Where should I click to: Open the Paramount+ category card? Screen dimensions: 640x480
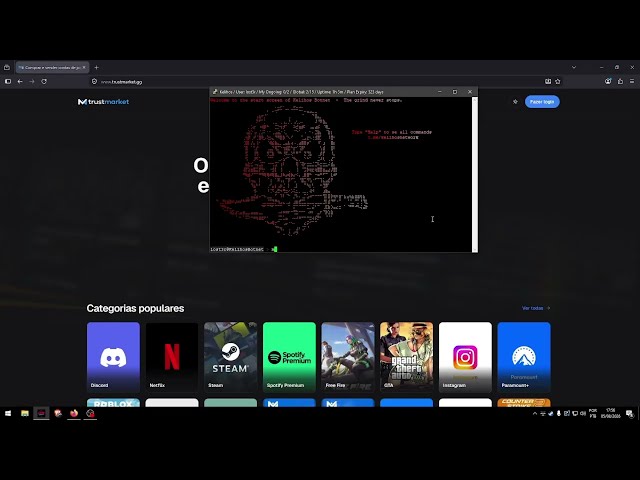[x=524, y=357]
